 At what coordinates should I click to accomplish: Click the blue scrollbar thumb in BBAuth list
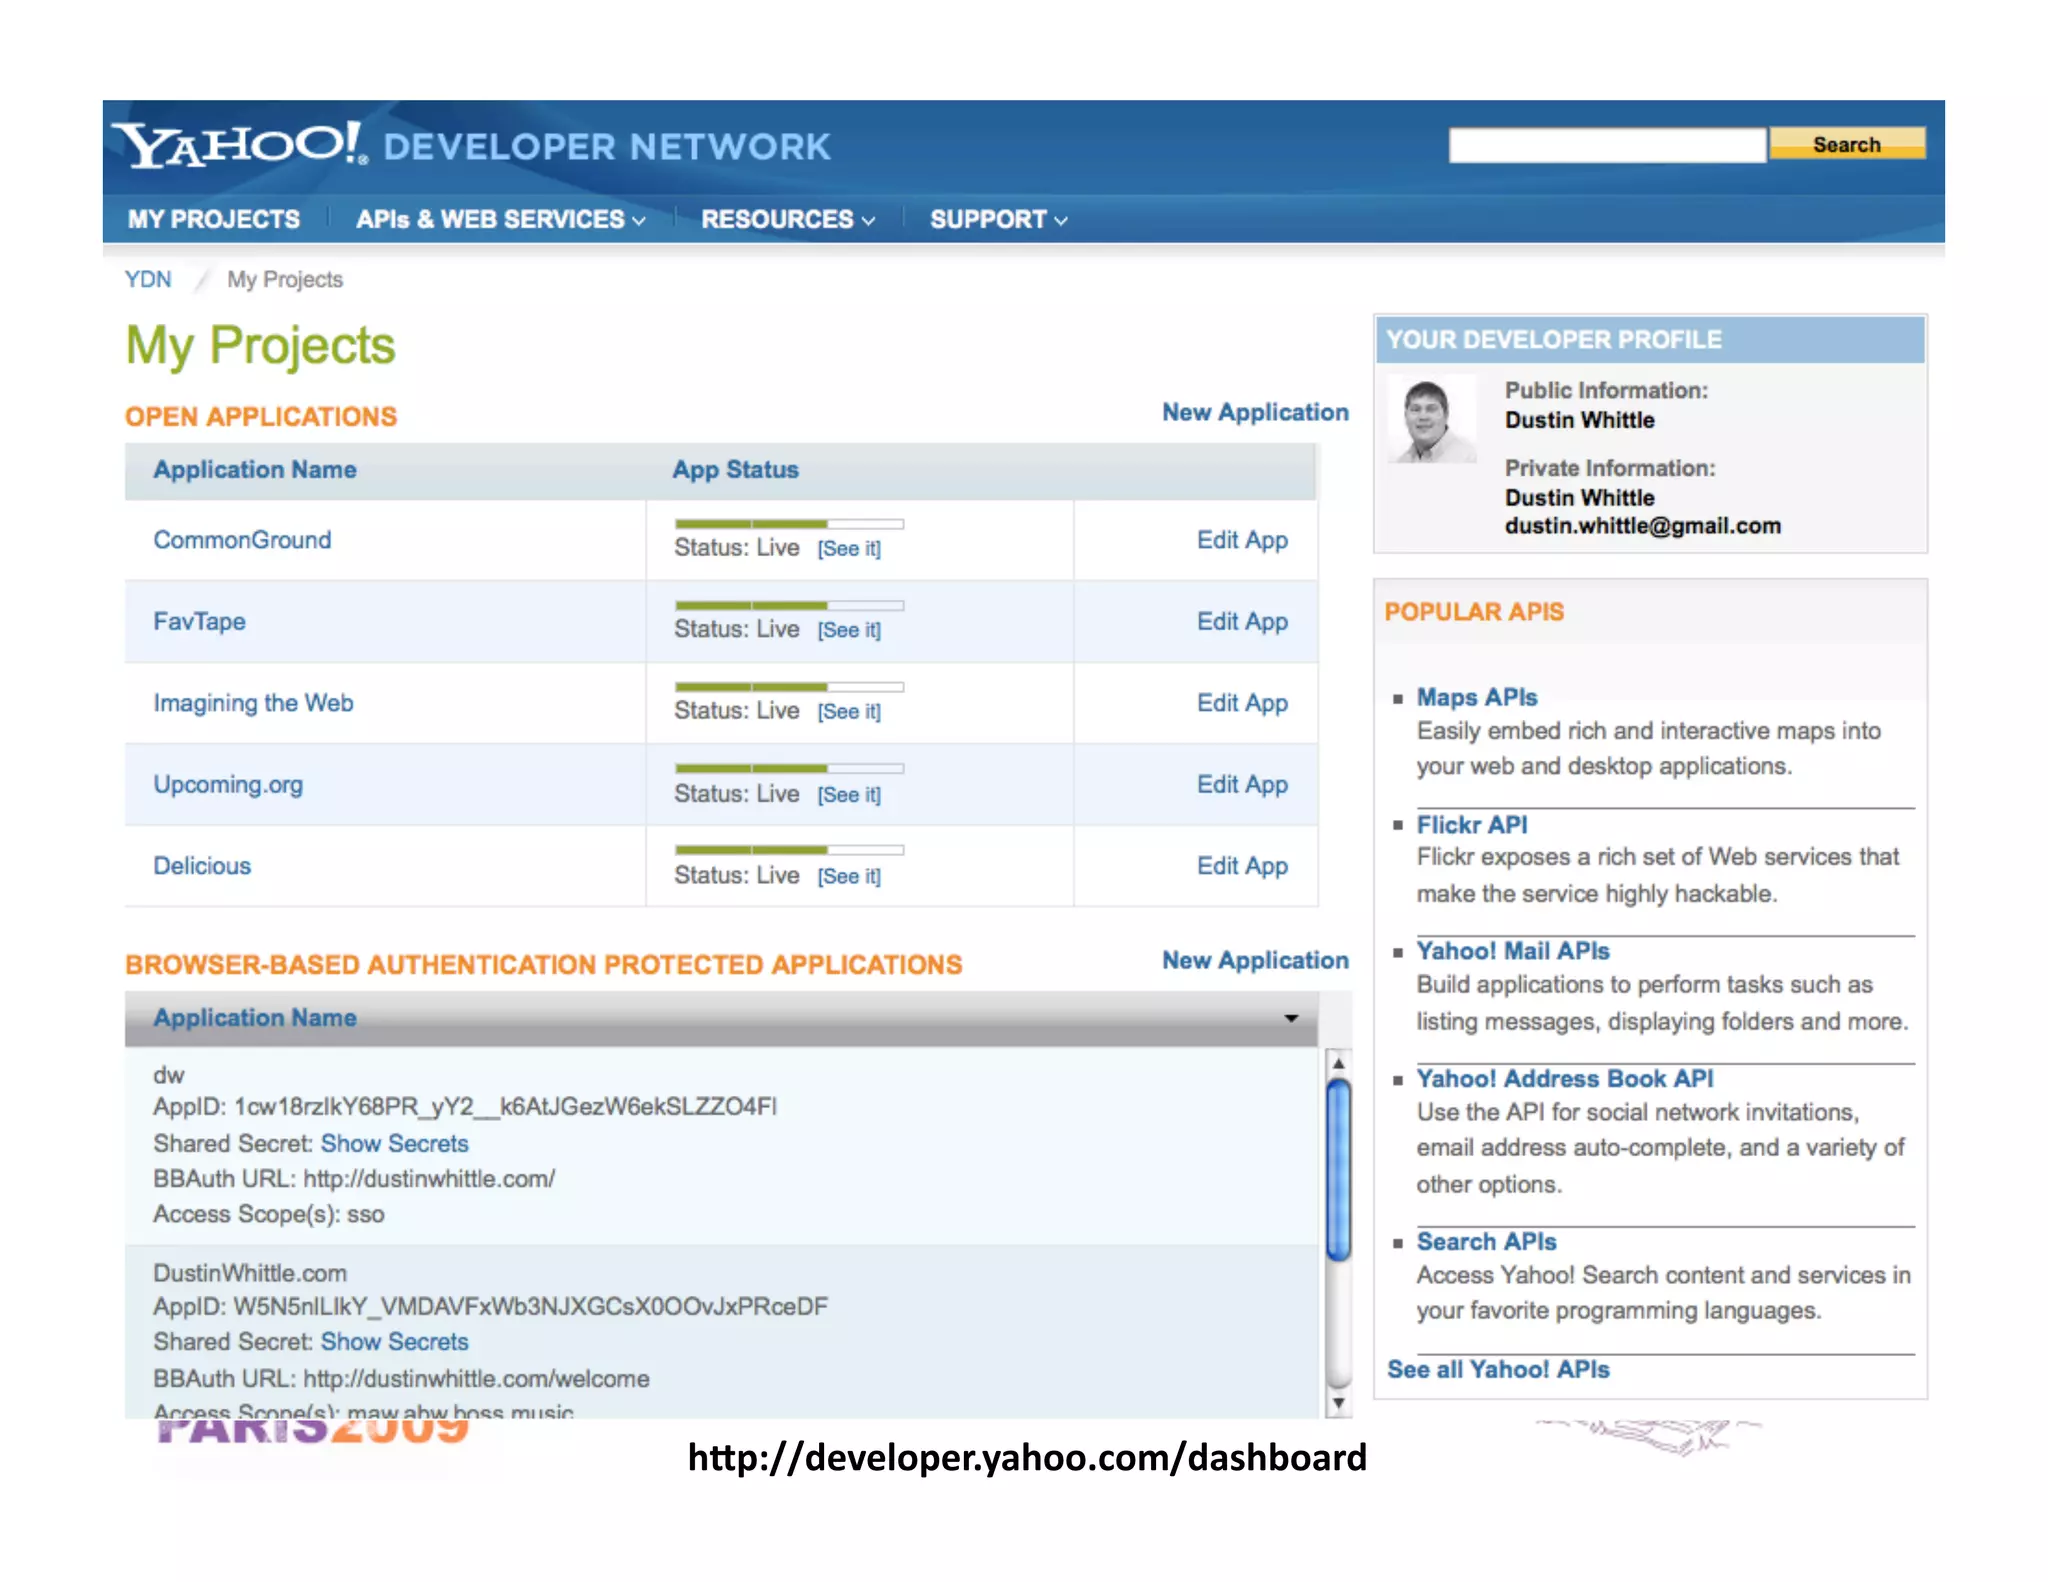click(x=1338, y=1170)
